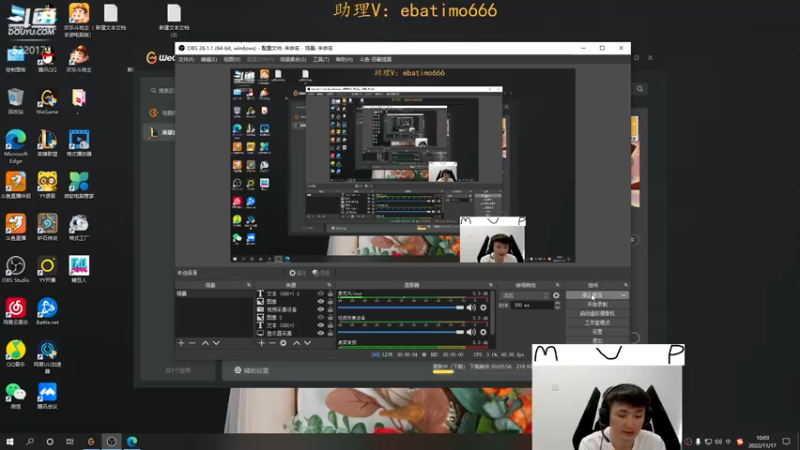Screen dimensions: 800x450
Task: Pop out the Sources dock panel icon
Action: pyautogui.click(x=329, y=285)
